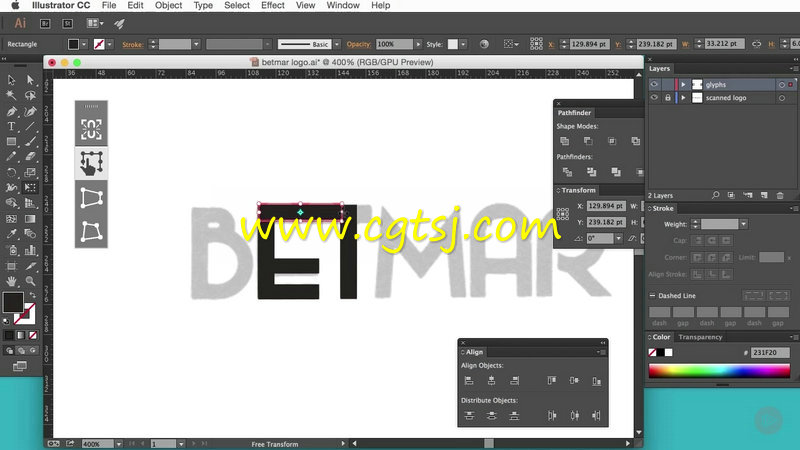Select the Direct Selection tool

(31, 80)
